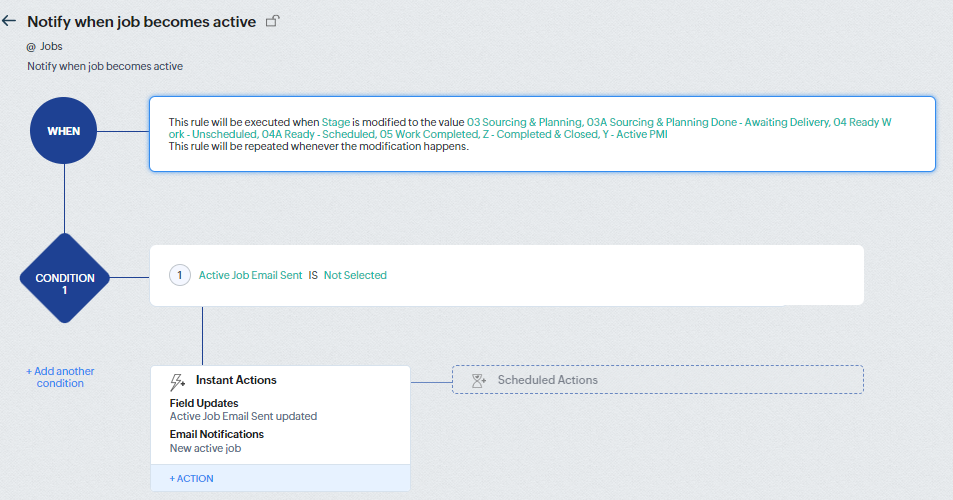The width and height of the screenshot is (953, 500).
Task: Click '+ Add another condition' link
Action: click(x=60, y=377)
